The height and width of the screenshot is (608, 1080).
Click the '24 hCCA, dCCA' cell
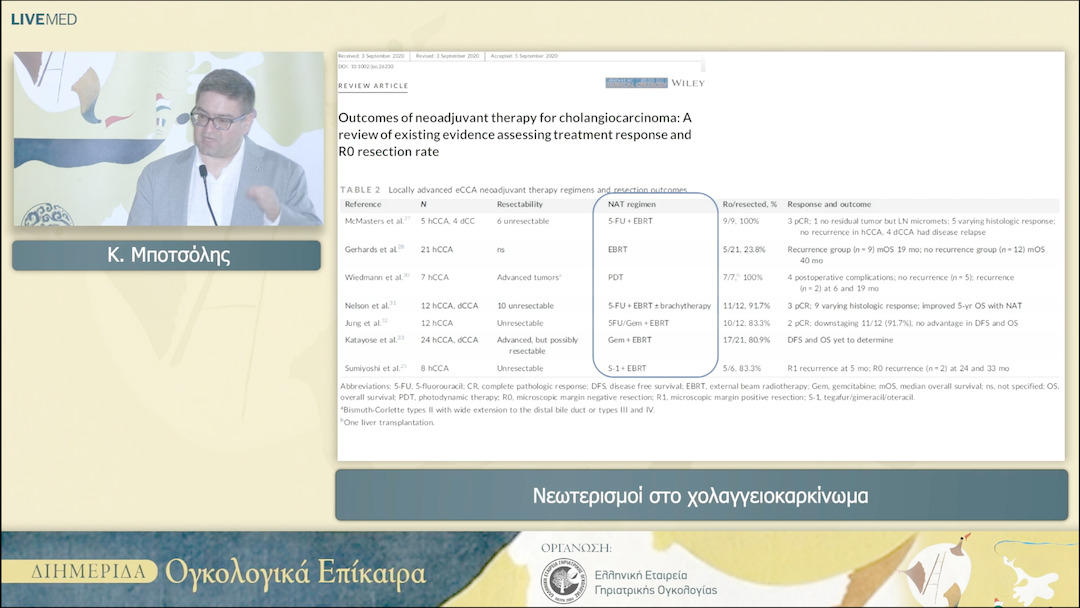[x=449, y=340]
